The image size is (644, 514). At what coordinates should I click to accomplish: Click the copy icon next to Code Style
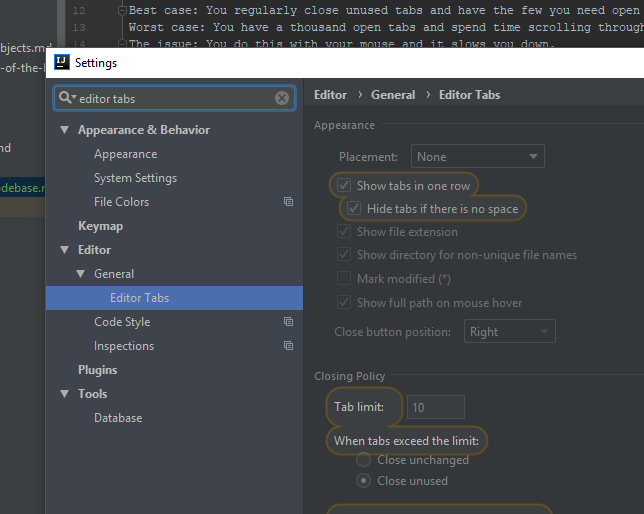[288, 322]
